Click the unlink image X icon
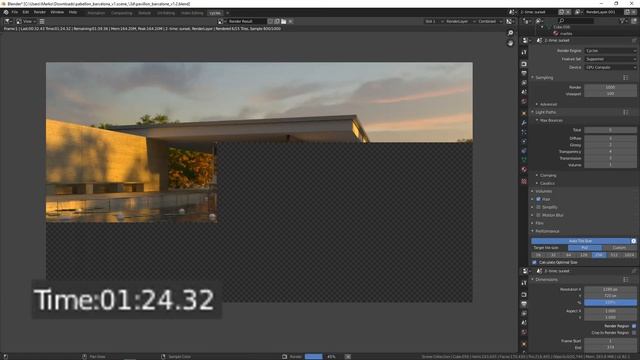The width and height of the screenshot is (640, 360). [x=291, y=21]
